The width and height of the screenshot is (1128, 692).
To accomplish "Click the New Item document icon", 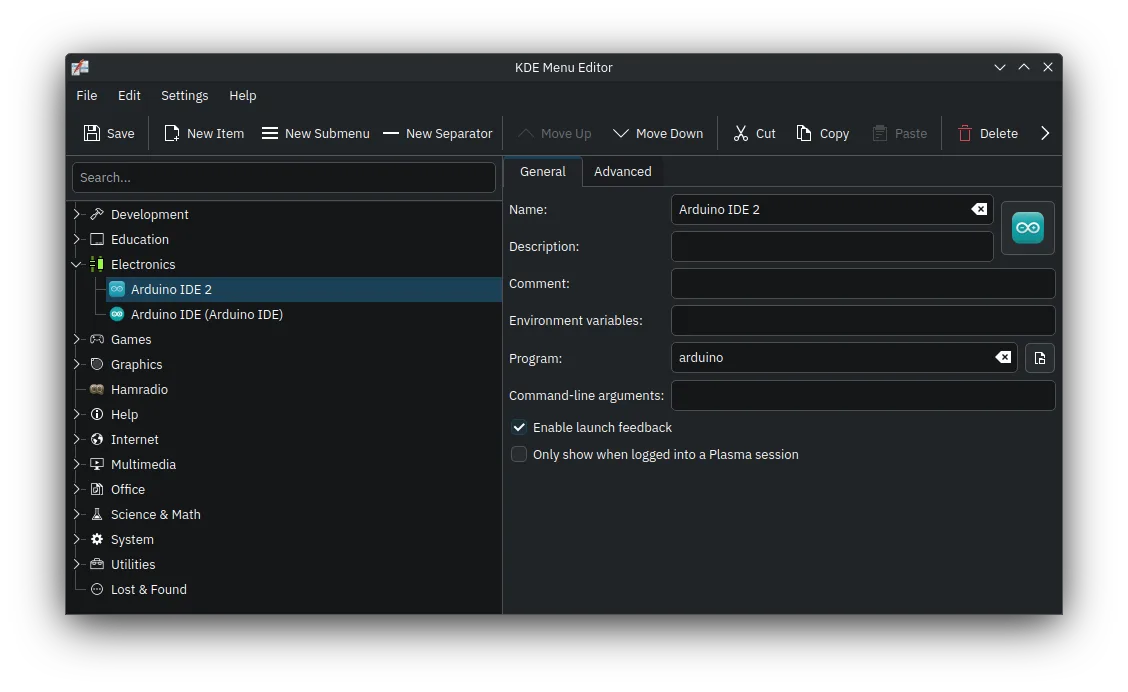I will point(171,133).
